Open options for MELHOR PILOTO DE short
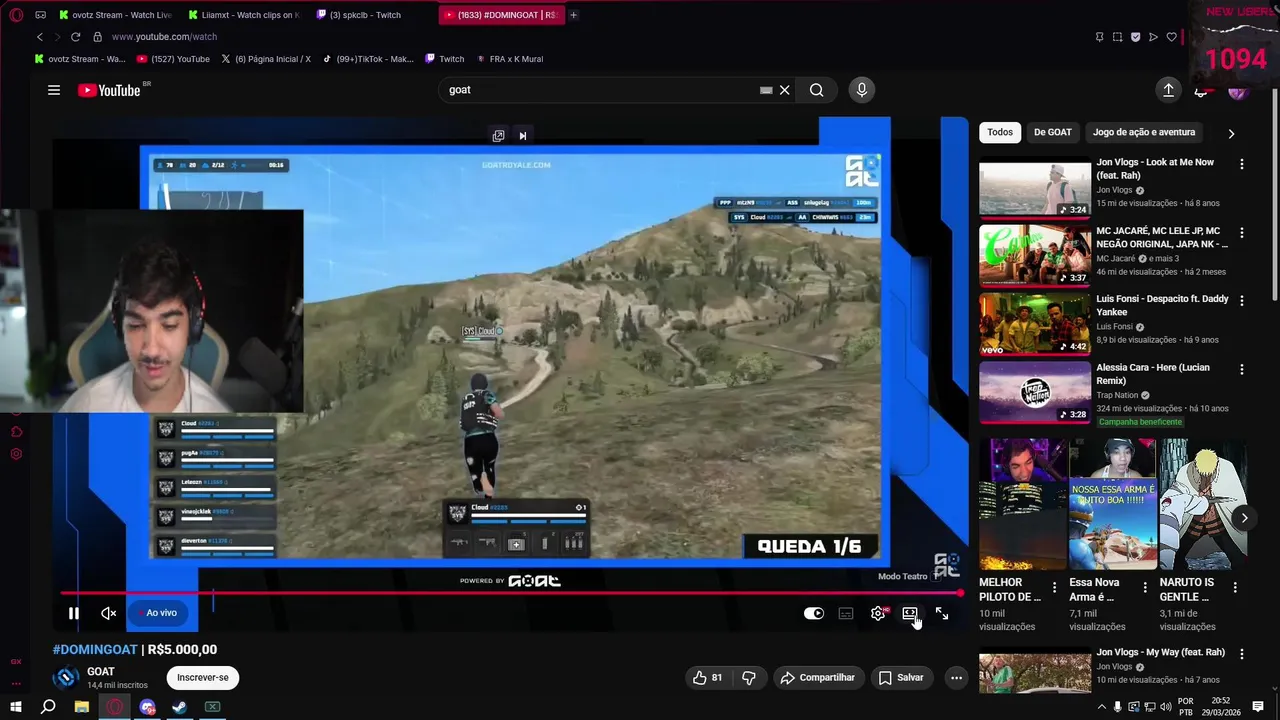Image resolution: width=1280 pixels, height=720 pixels. [x=1054, y=588]
